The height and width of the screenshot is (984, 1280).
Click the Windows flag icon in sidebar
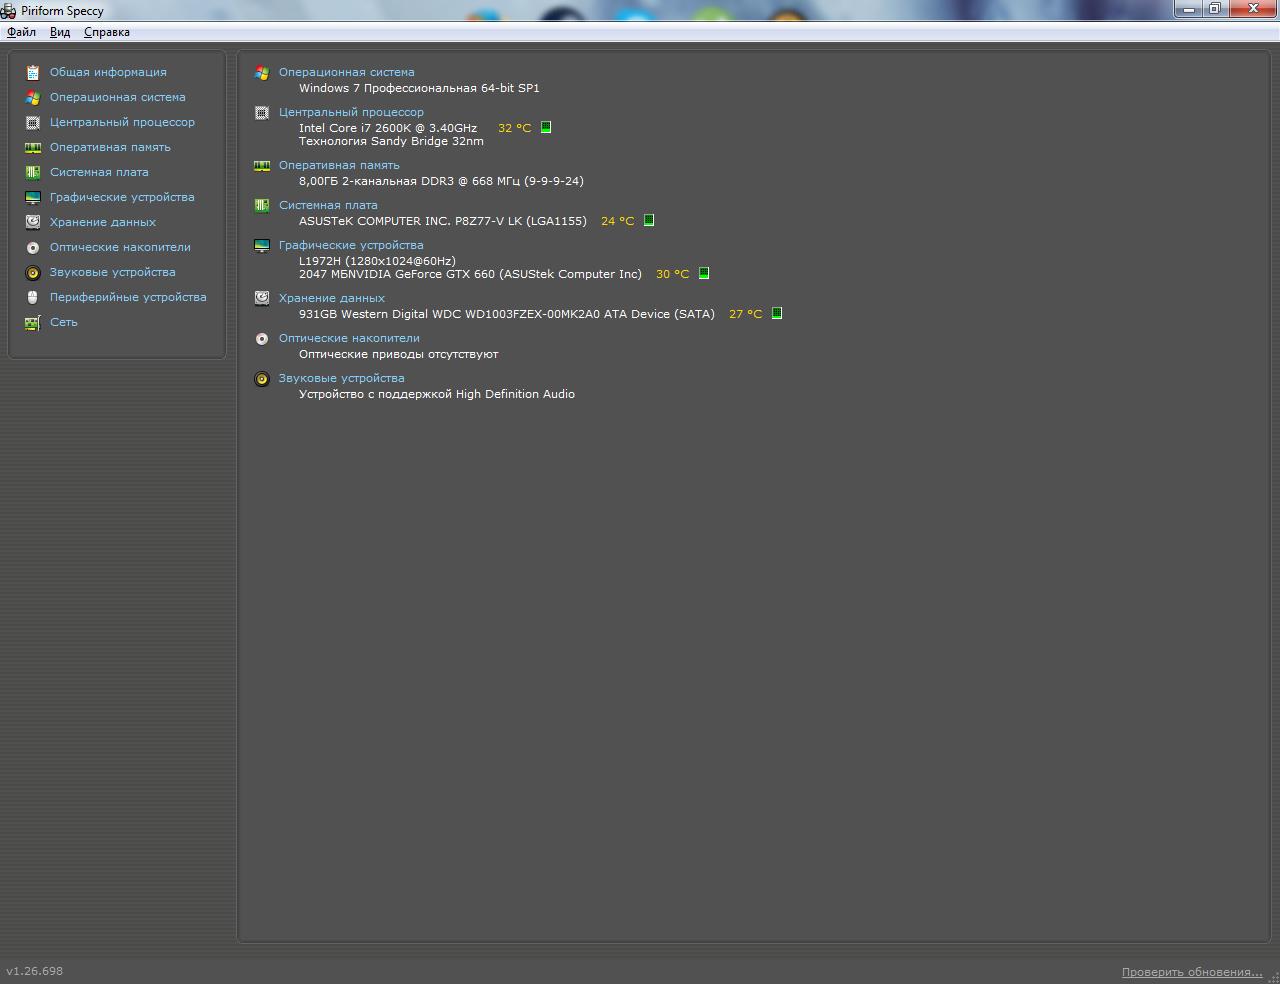click(33, 97)
